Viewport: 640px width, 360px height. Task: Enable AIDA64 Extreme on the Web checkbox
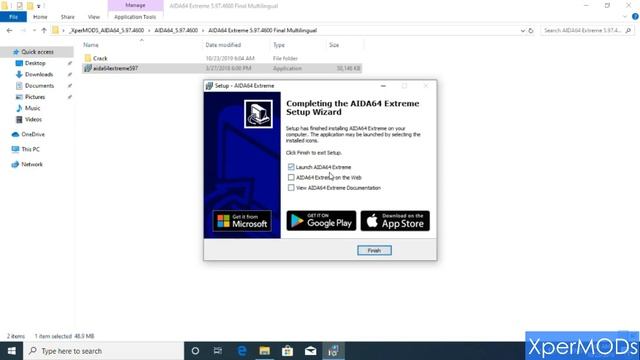291,178
